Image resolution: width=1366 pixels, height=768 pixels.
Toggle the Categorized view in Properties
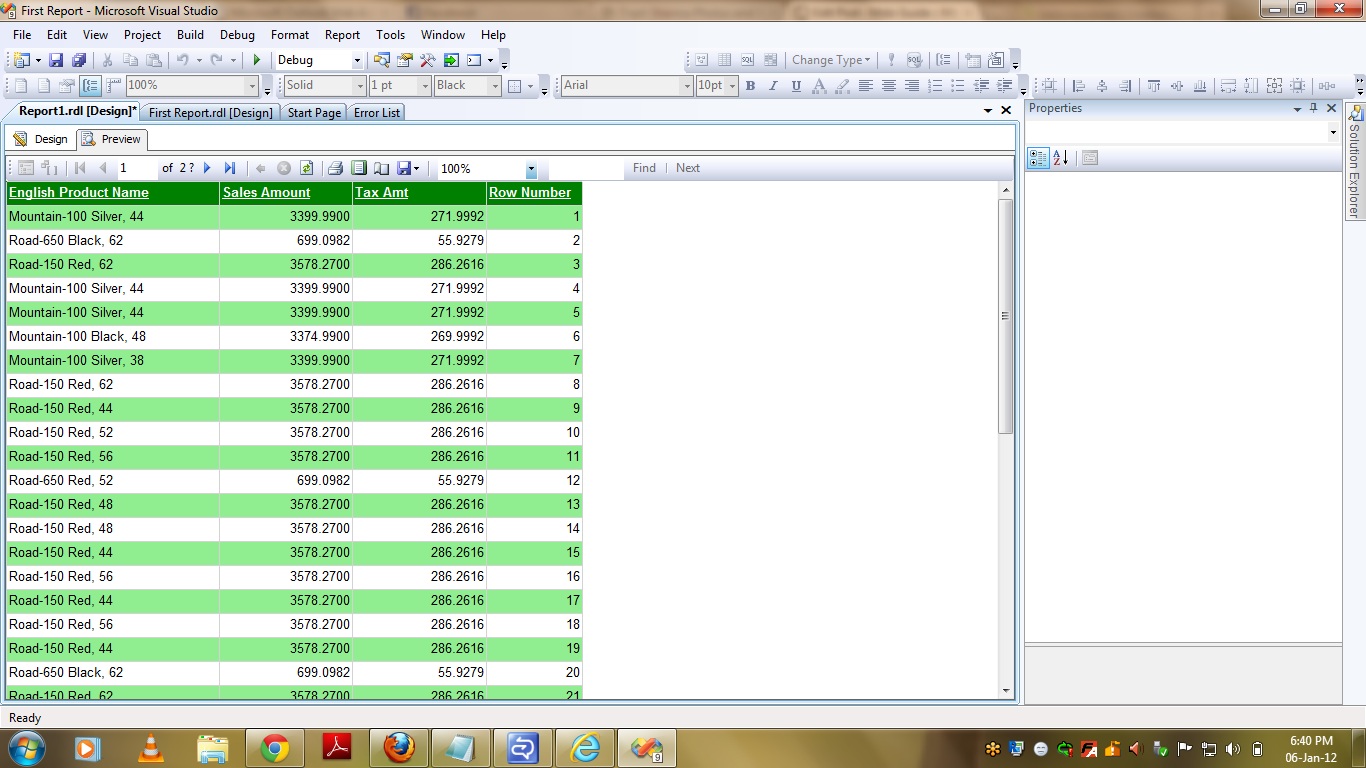pos(1037,158)
